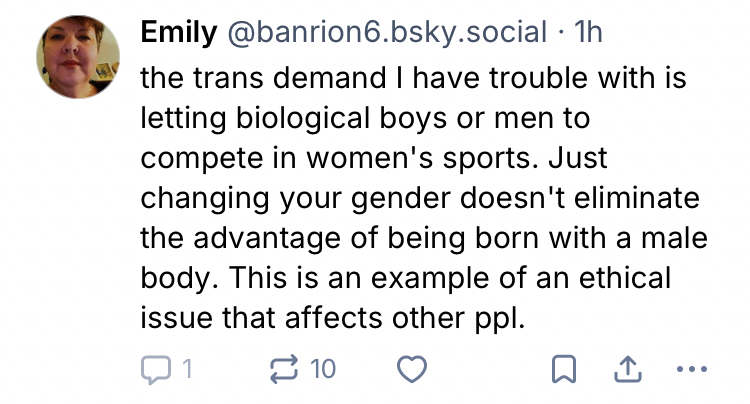Reply to Emily's post via speech bubble icon
This screenshot has height=404, width=750.
(154, 369)
